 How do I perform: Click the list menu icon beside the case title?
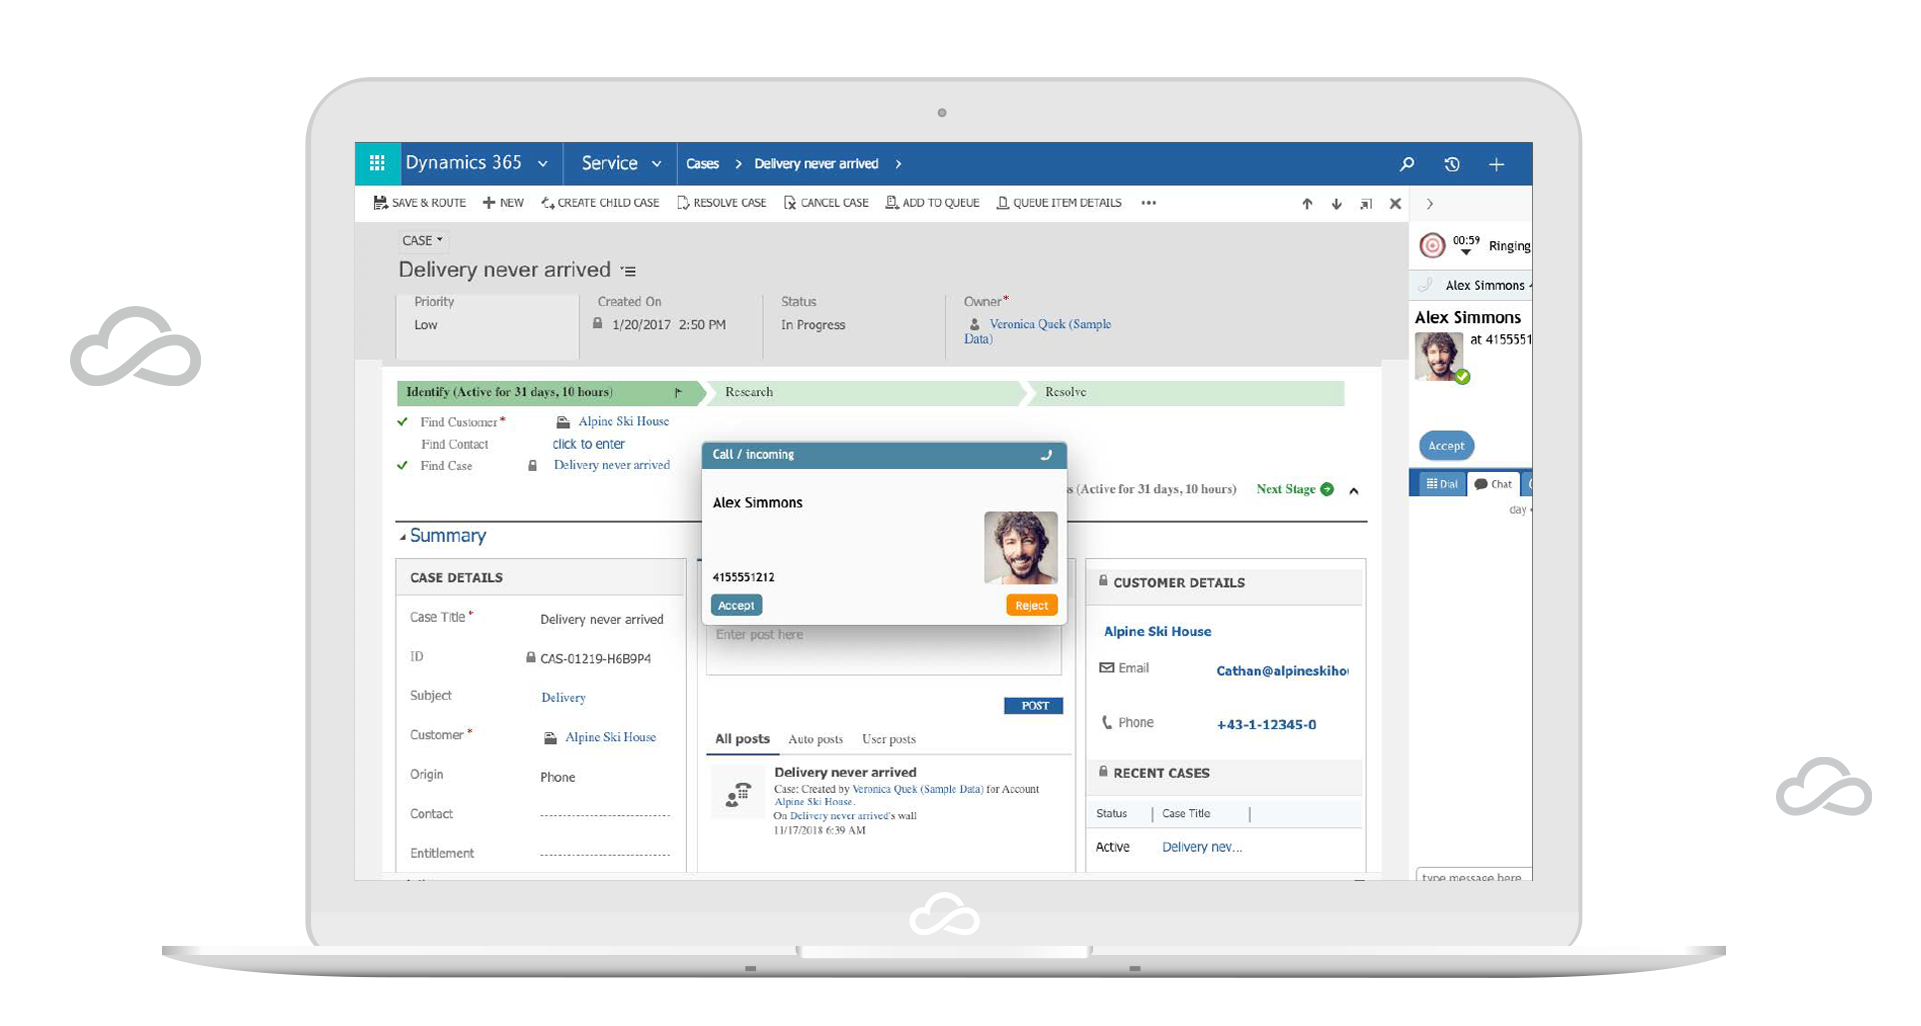pos(628,271)
